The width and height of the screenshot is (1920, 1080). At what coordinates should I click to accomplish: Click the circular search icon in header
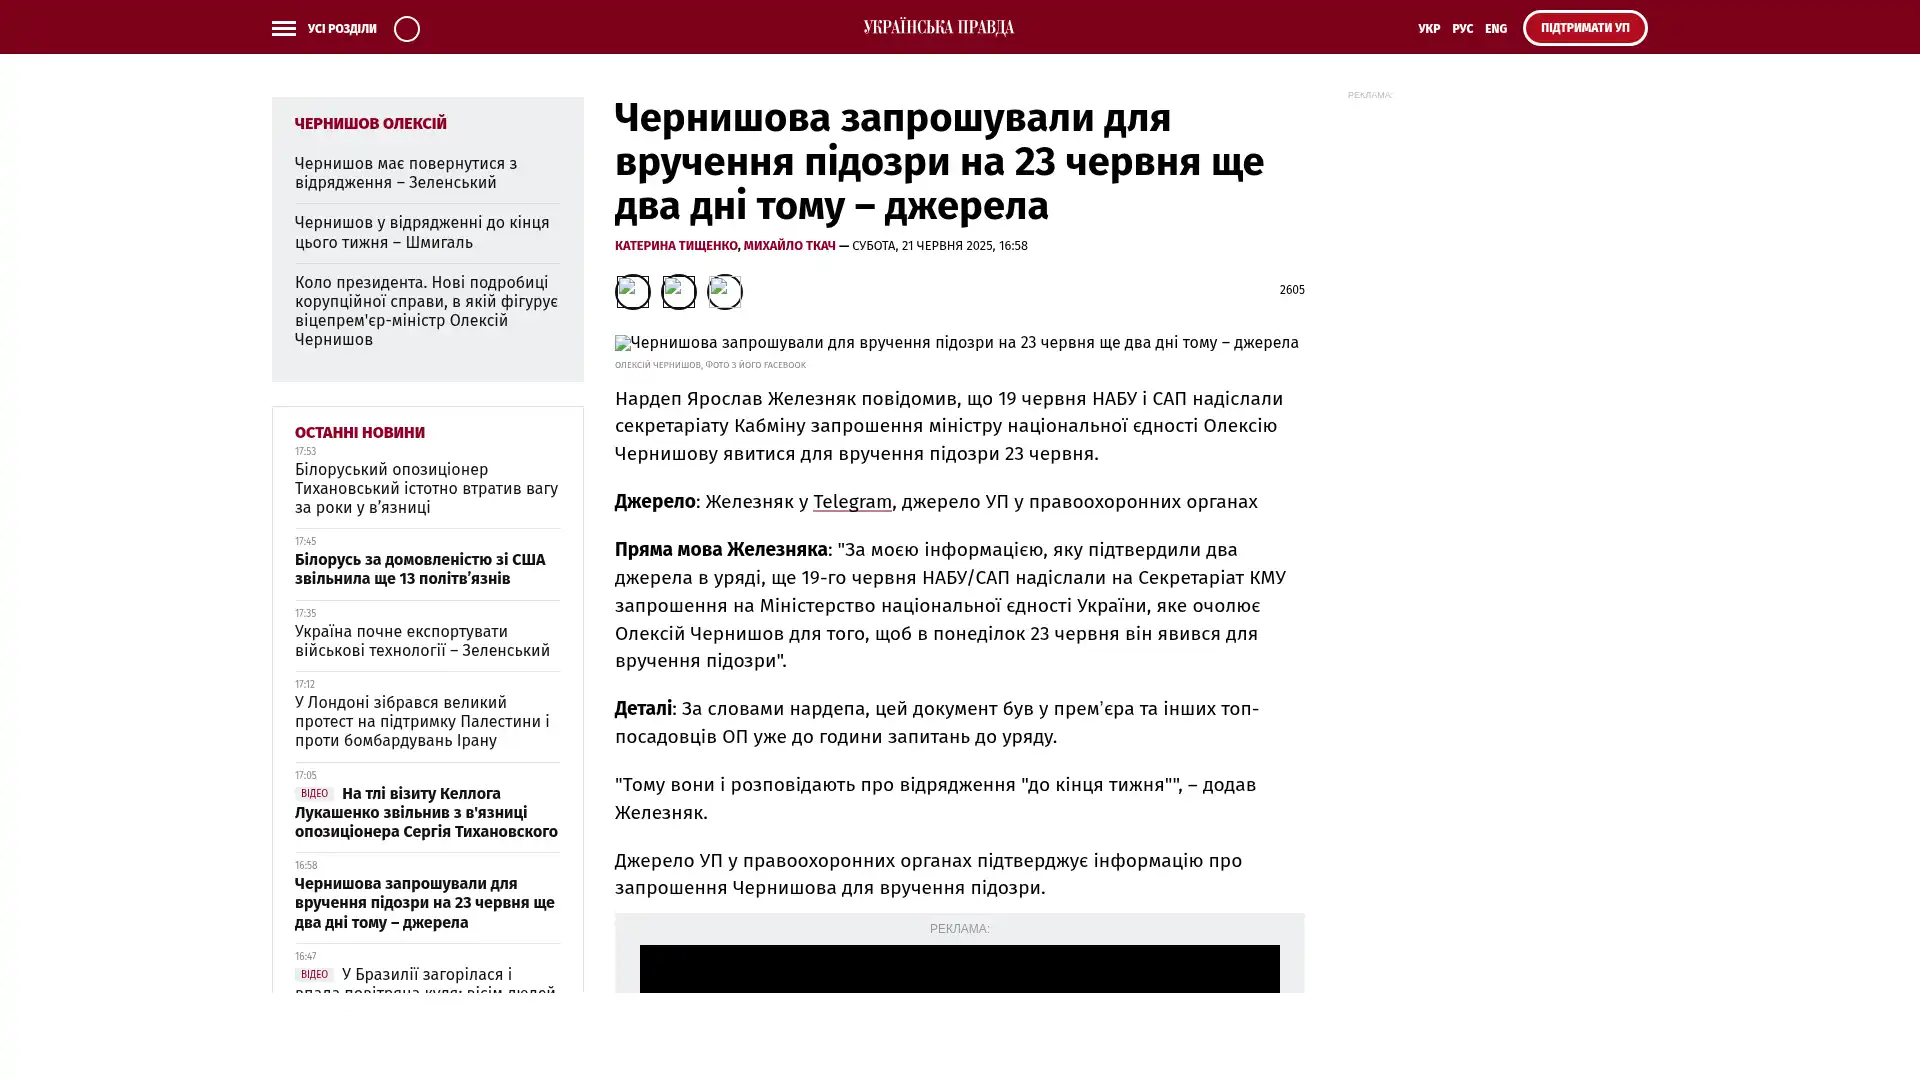[406, 29]
